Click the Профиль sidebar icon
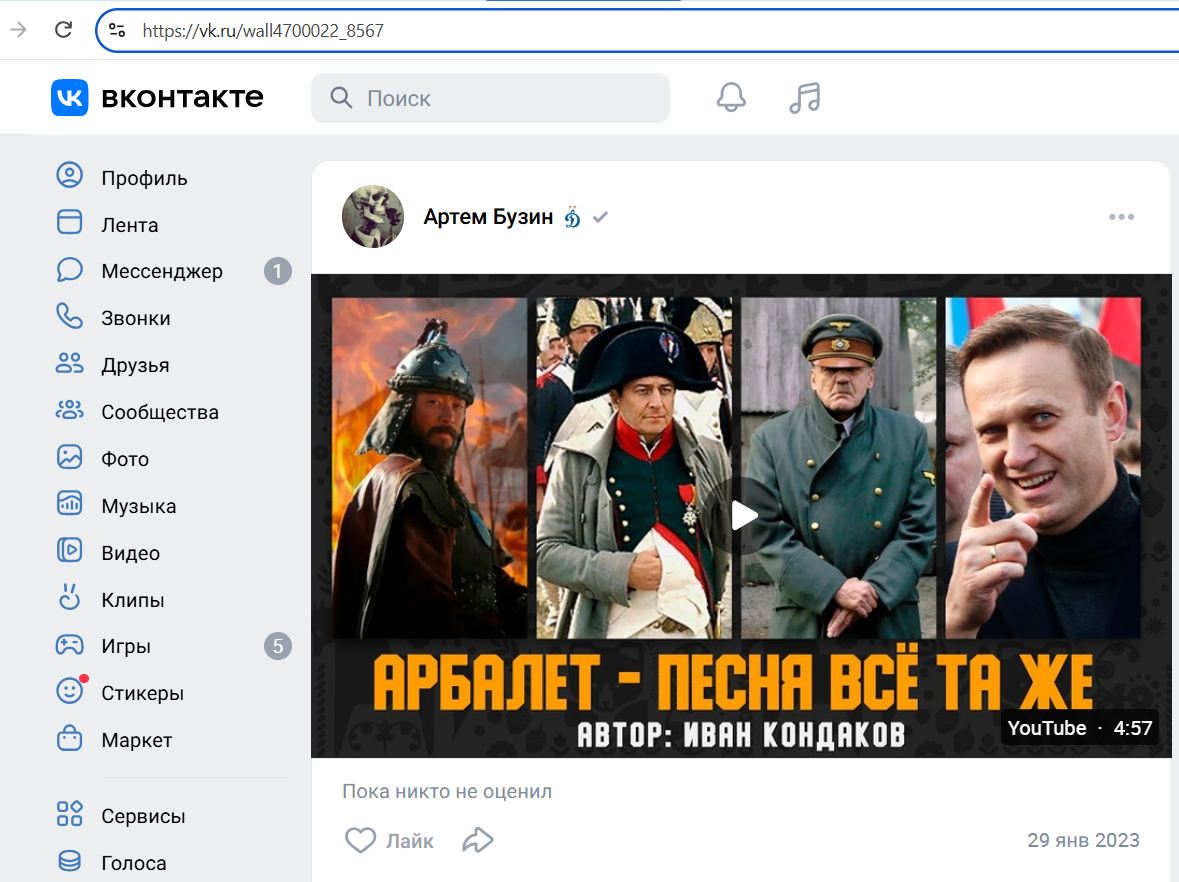 69,175
